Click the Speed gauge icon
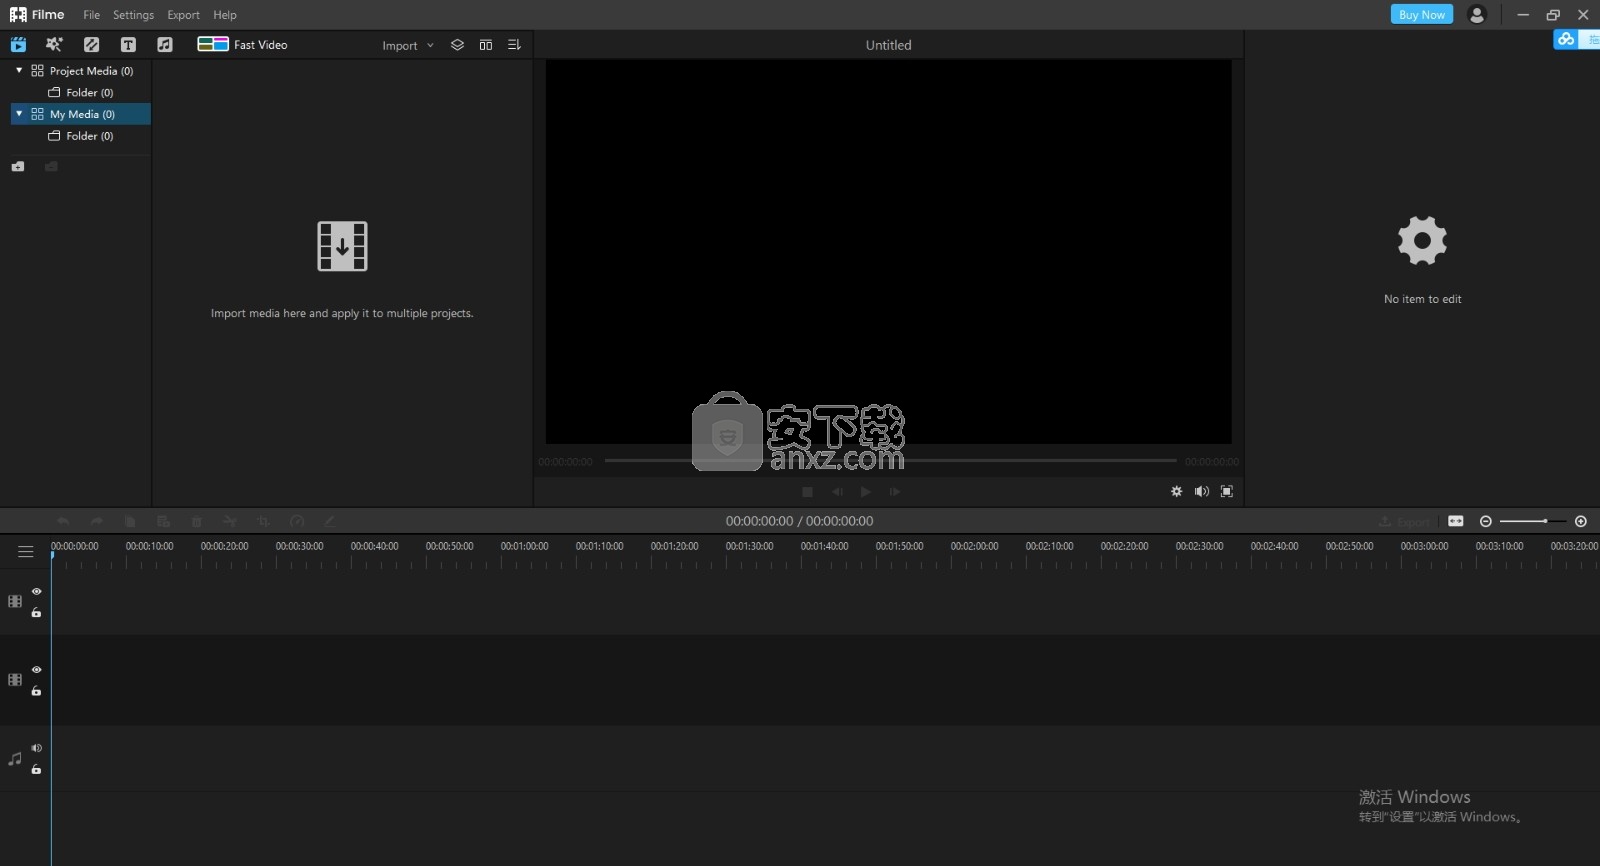The image size is (1600, 866). (297, 521)
